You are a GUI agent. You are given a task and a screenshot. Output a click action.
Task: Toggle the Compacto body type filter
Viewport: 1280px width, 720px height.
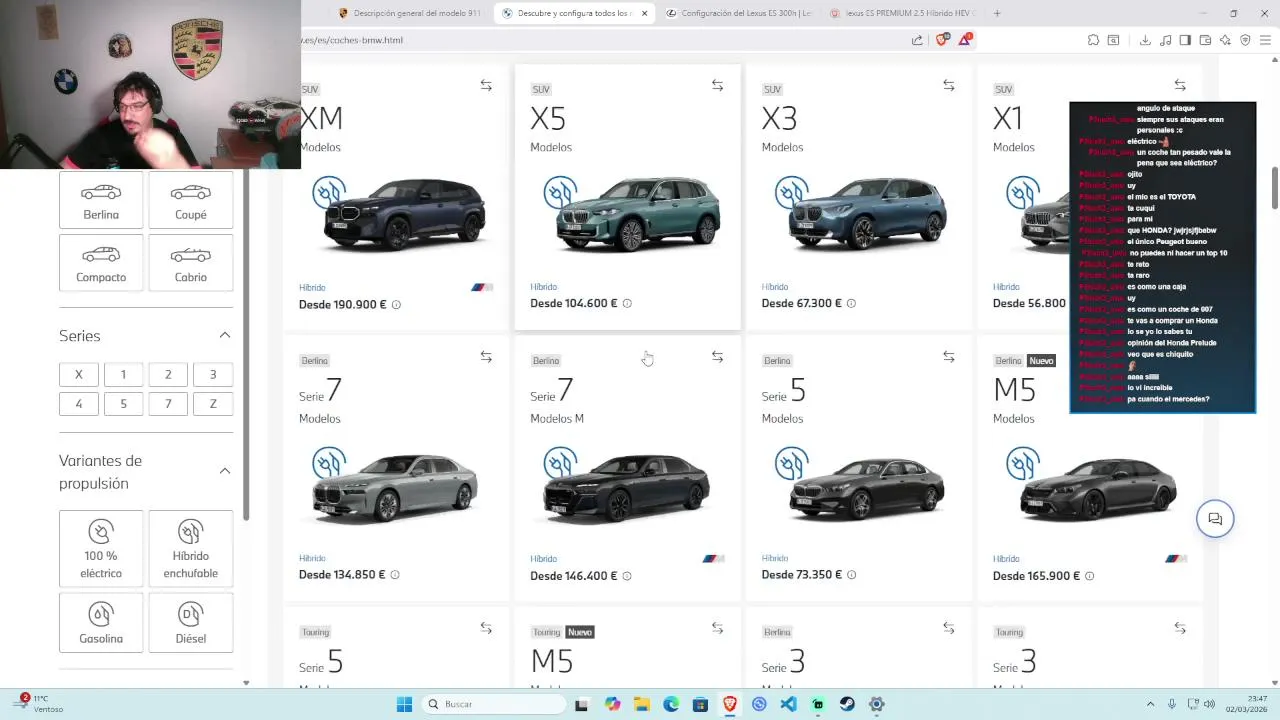101,263
